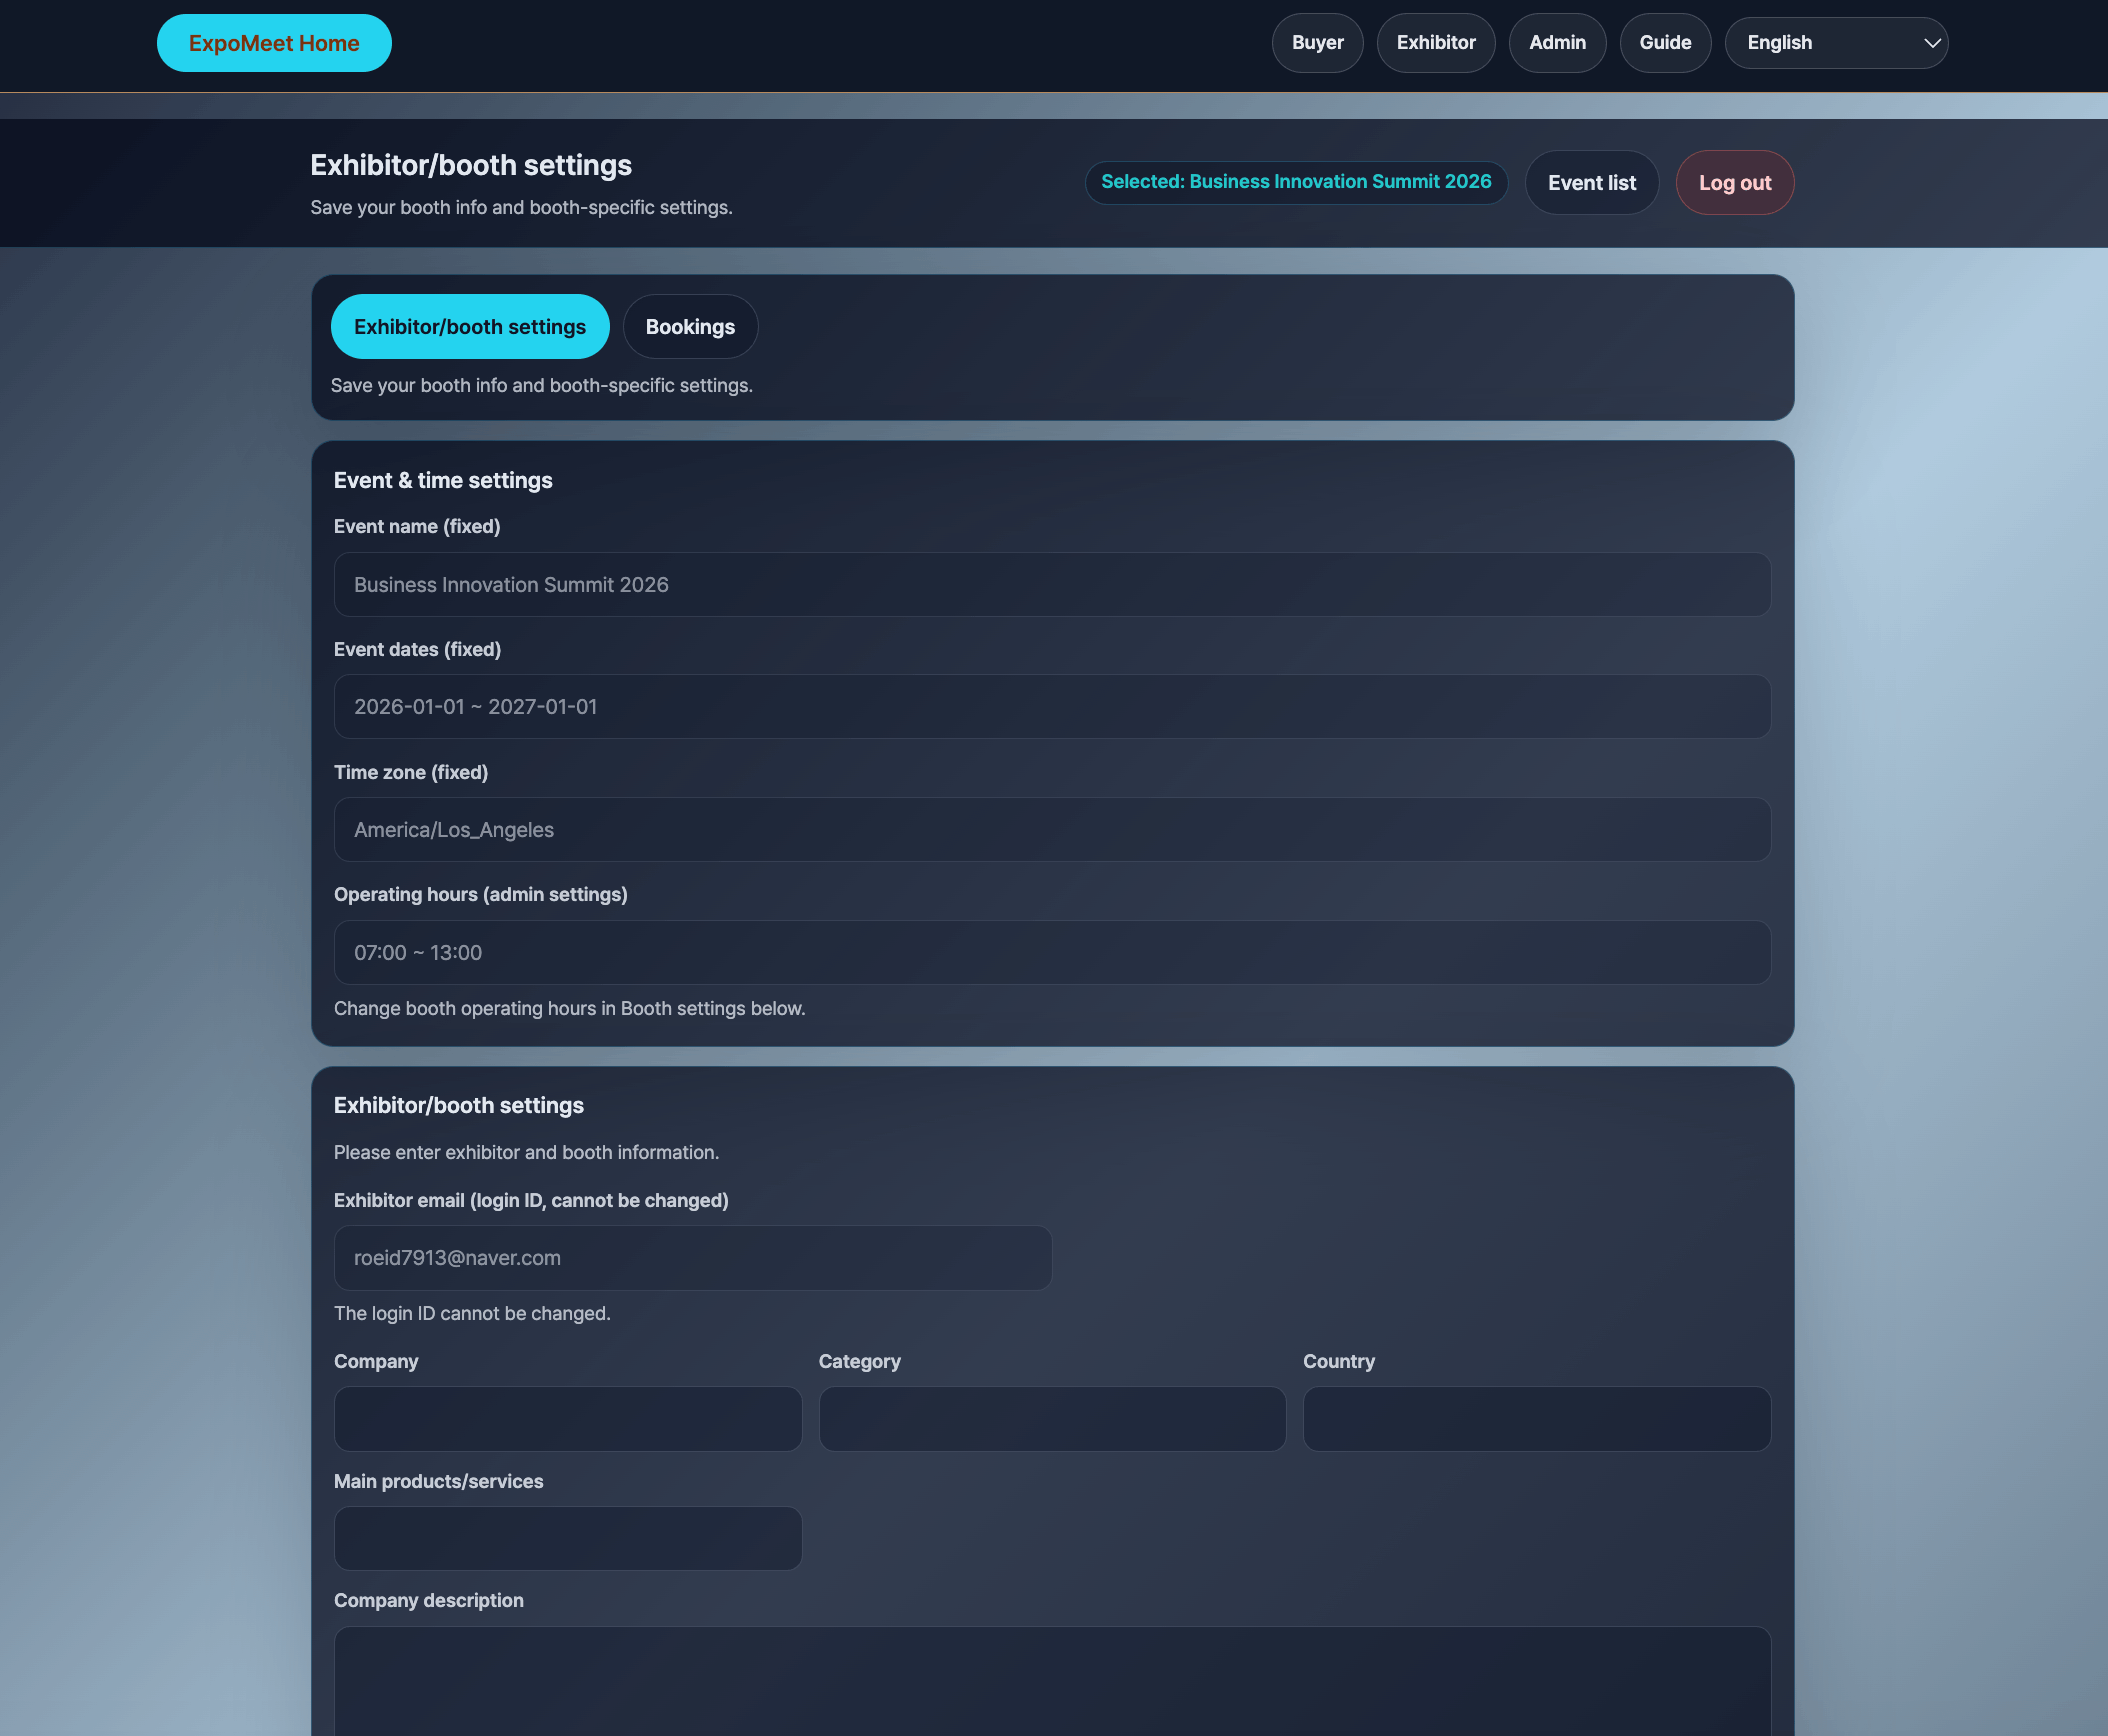Image resolution: width=2108 pixels, height=1736 pixels.
Task: Click the Event list button
Action: click(1591, 182)
